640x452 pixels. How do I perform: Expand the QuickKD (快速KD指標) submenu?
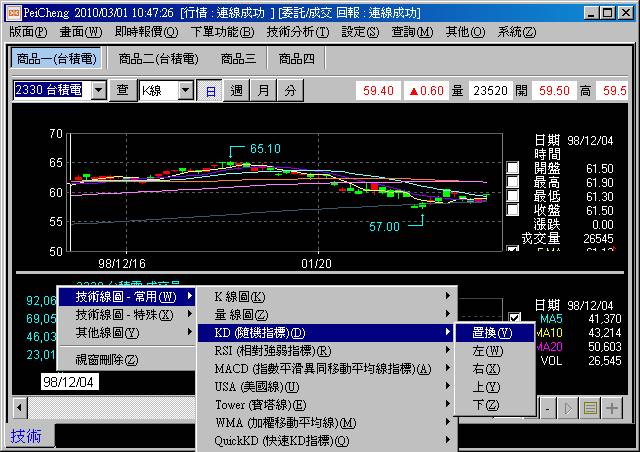tap(327, 440)
